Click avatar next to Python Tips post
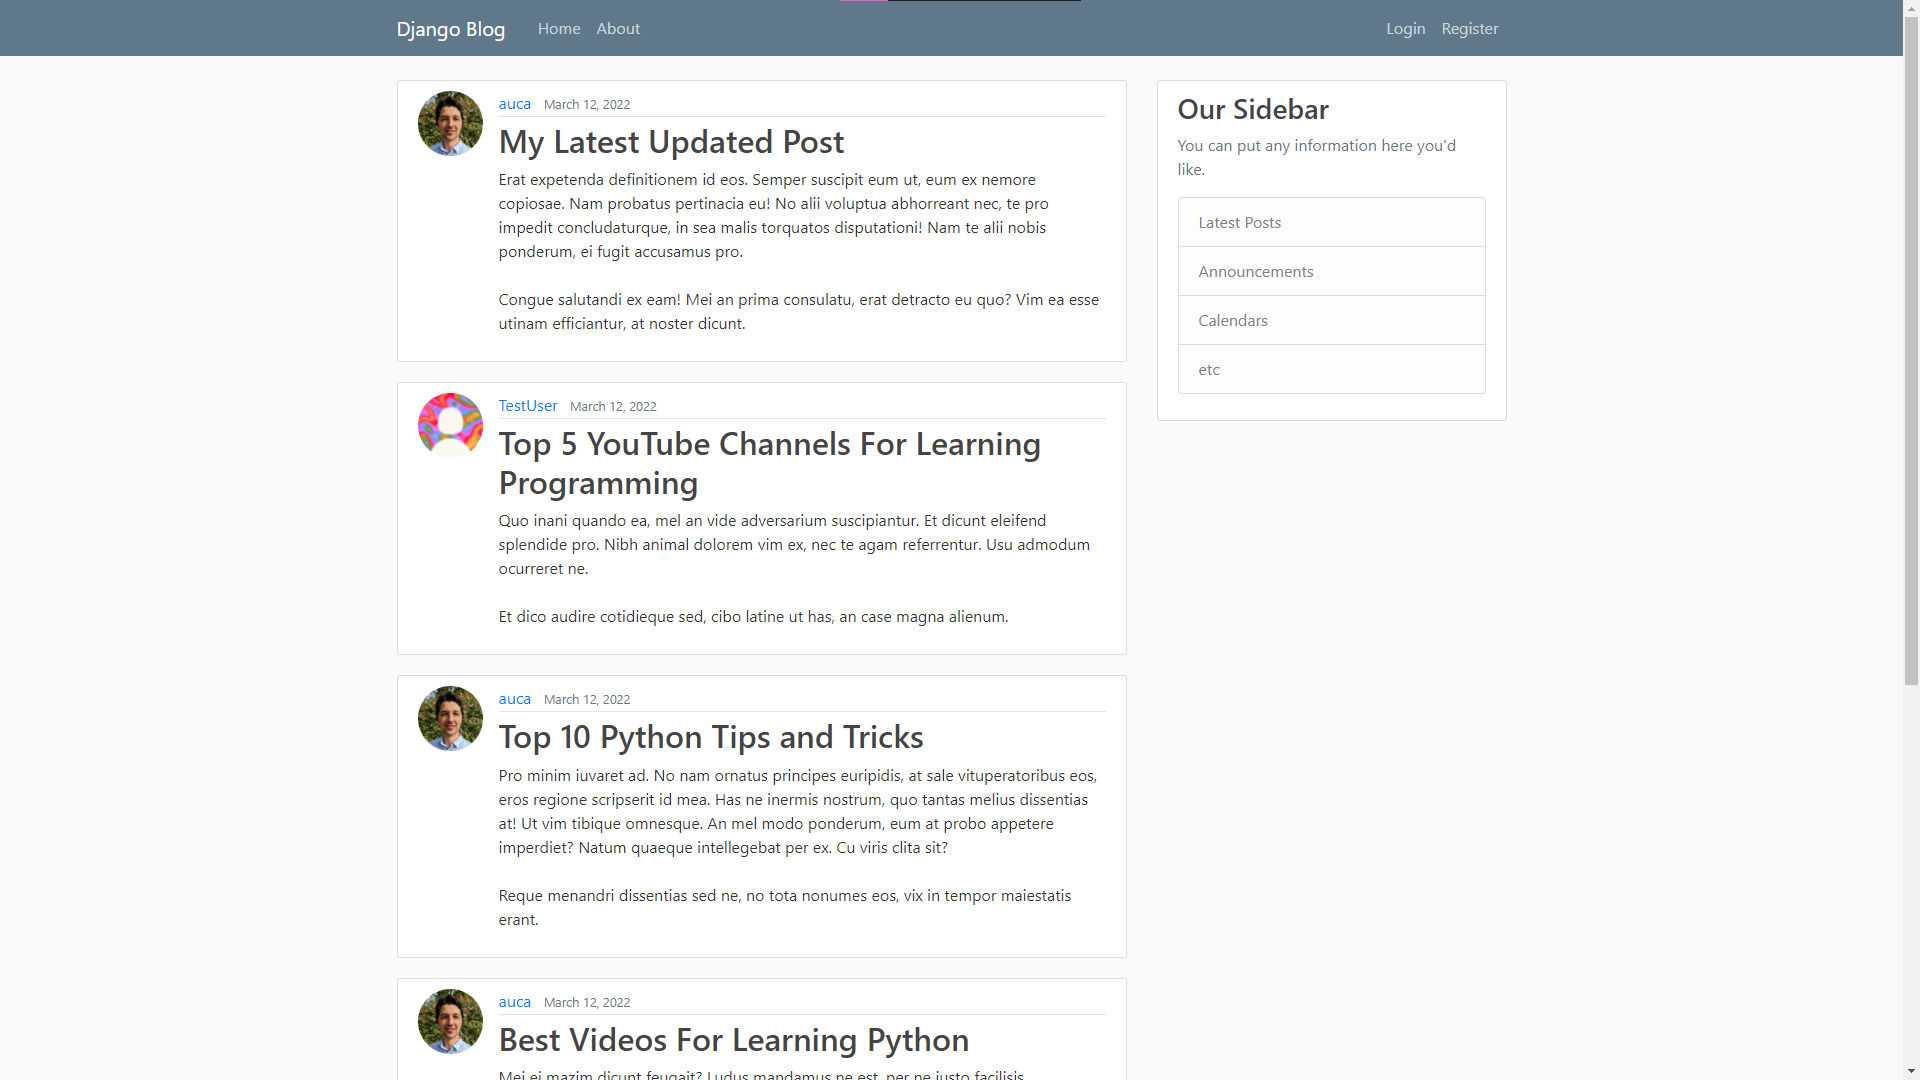The image size is (1920, 1080). coord(450,719)
